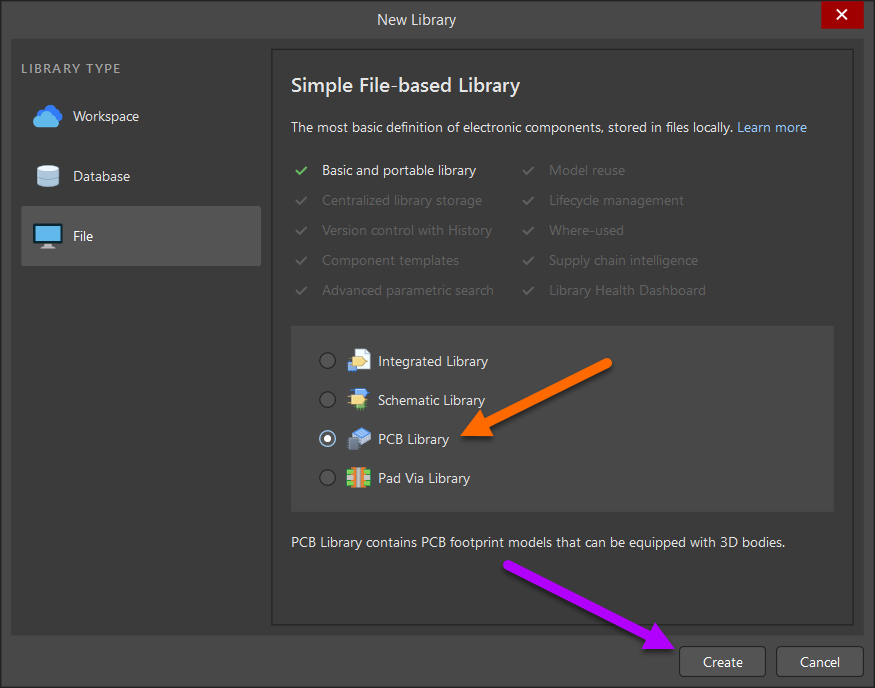Open the Learn more link
Screen dimensions: 875x688
[x=771, y=128]
